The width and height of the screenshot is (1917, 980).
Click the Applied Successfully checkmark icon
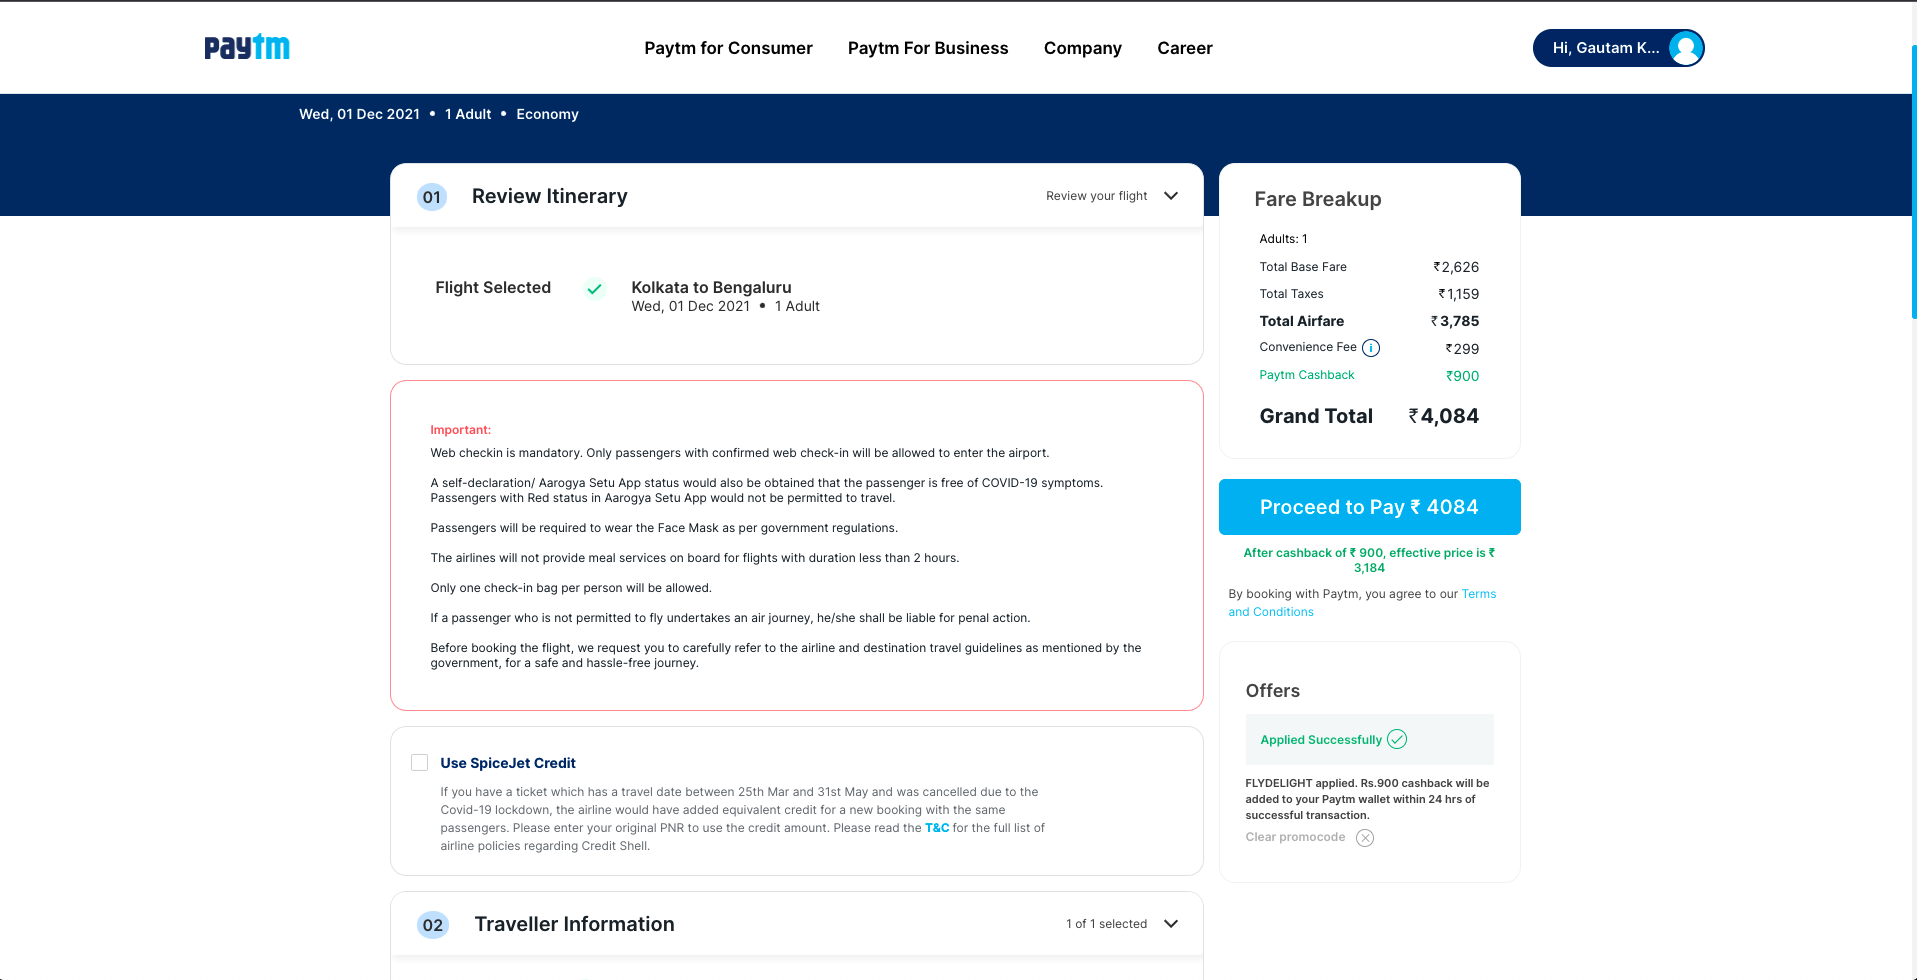(x=1397, y=739)
